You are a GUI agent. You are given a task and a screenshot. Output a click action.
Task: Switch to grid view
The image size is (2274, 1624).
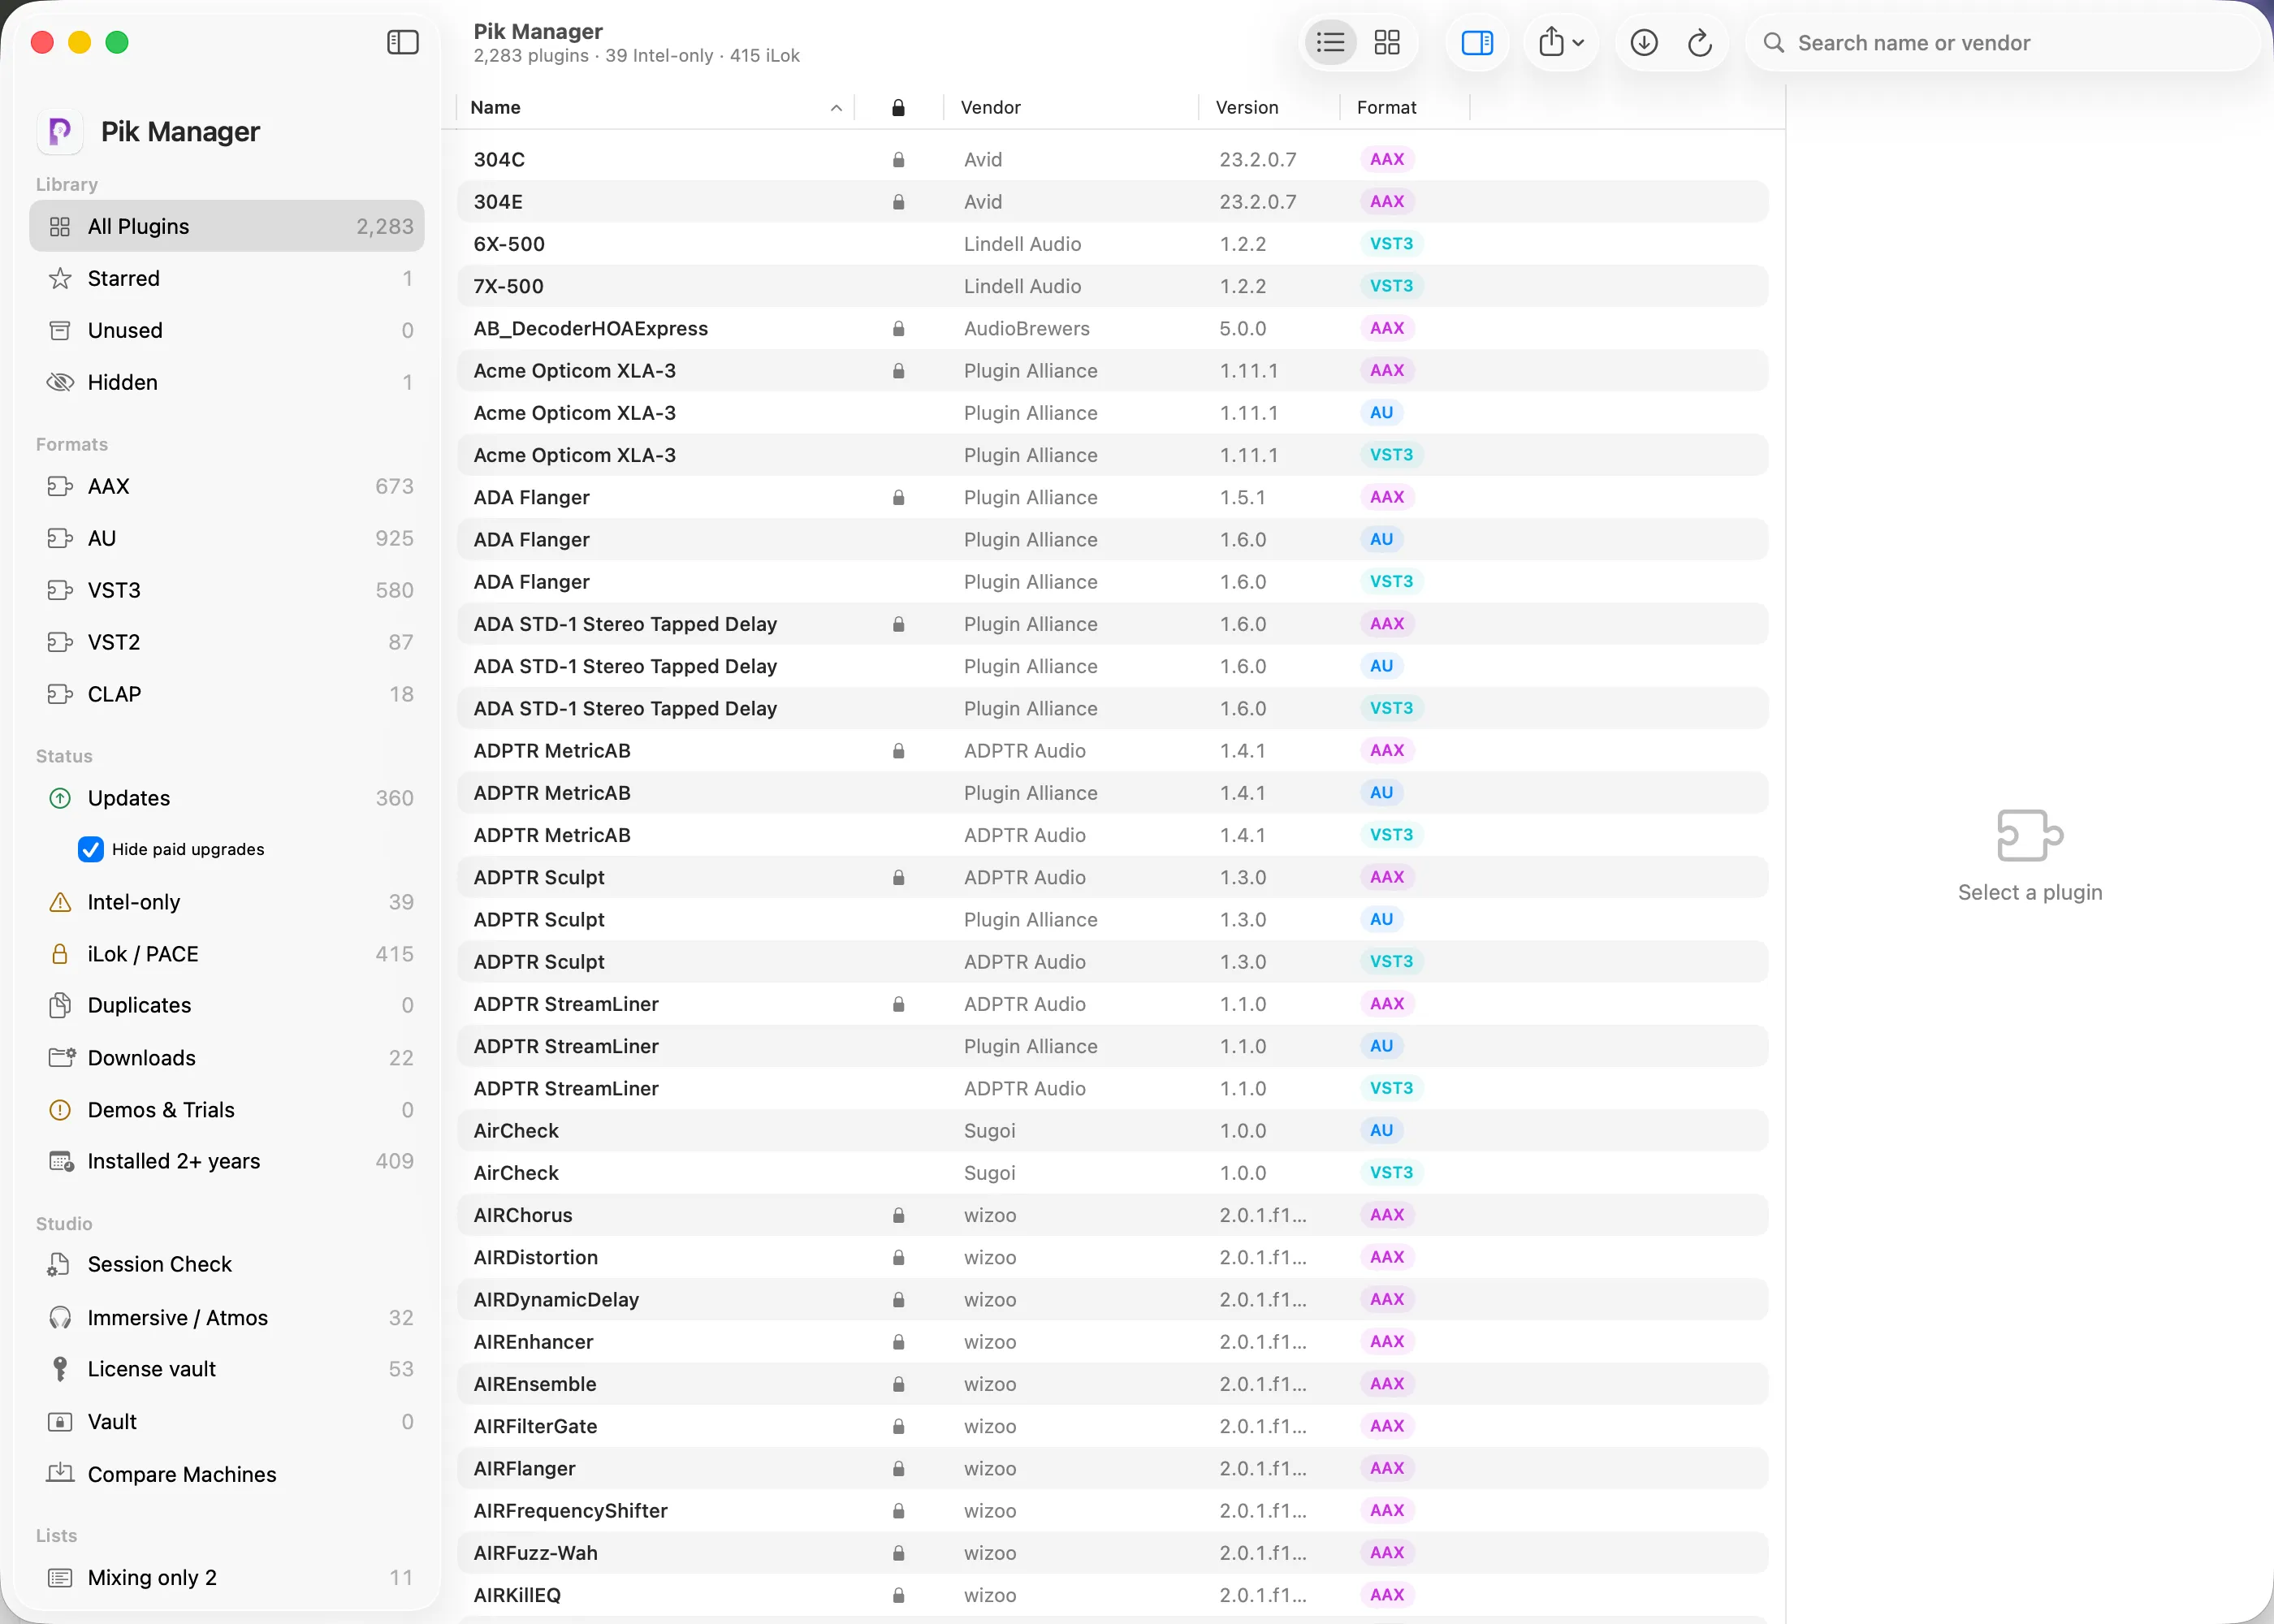point(1387,42)
